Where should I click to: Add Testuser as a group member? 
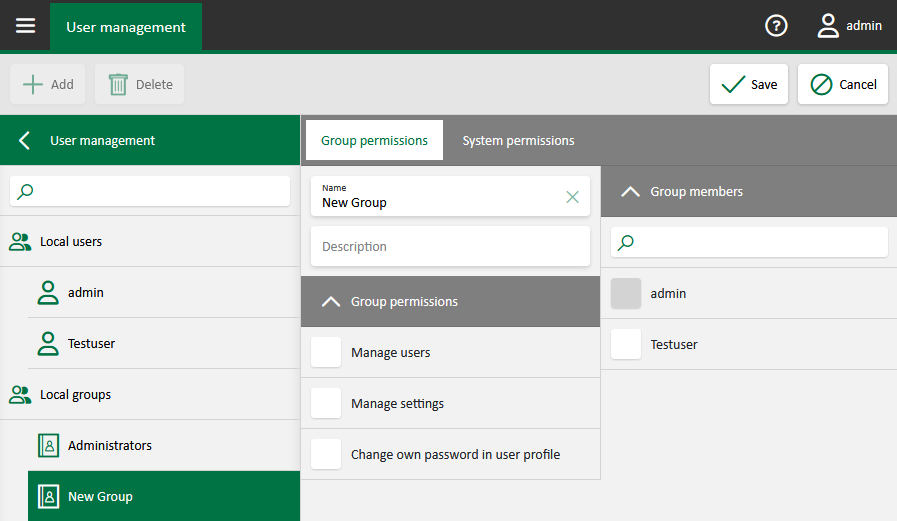[626, 344]
